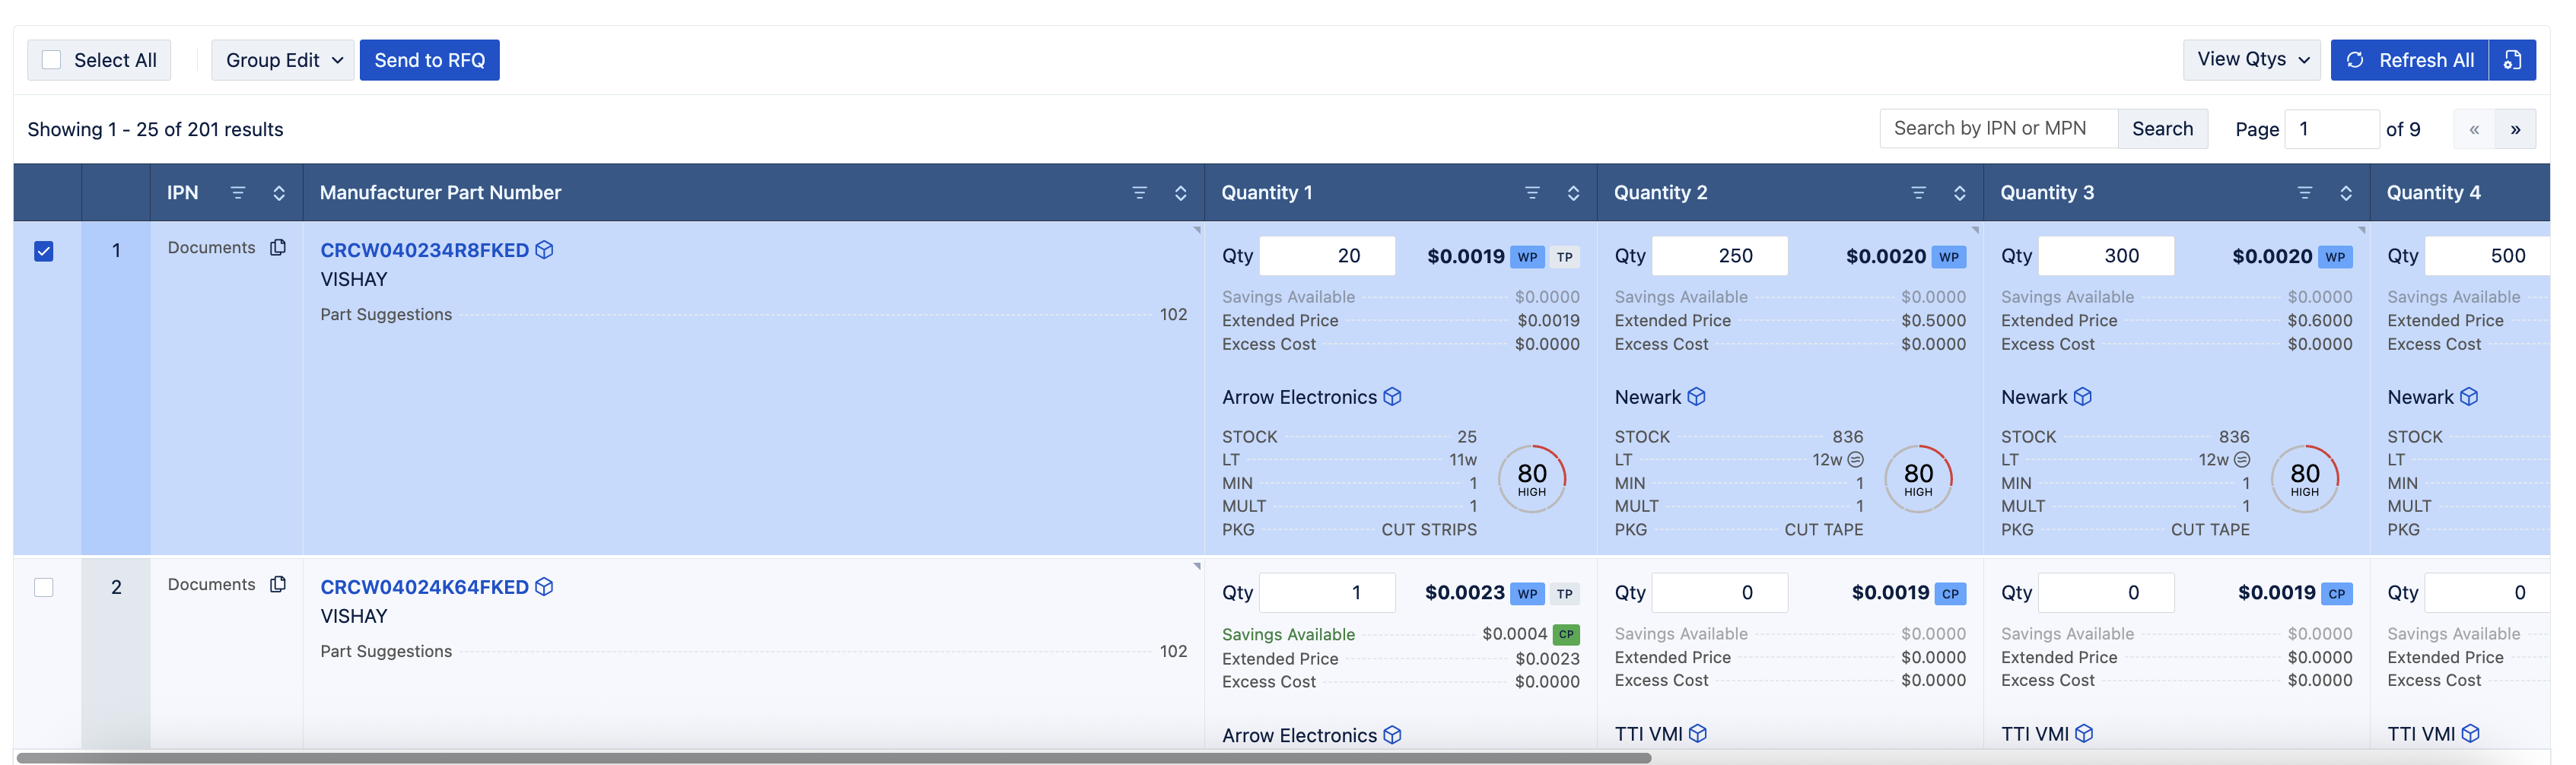
Task: Sort by Quantity 3 column arrows
Action: click(x=2346, y=193)
